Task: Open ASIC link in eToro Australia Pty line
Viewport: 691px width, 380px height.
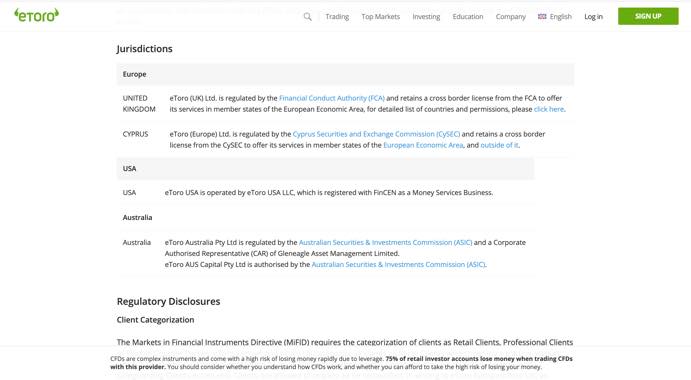Action: (385, 242)
